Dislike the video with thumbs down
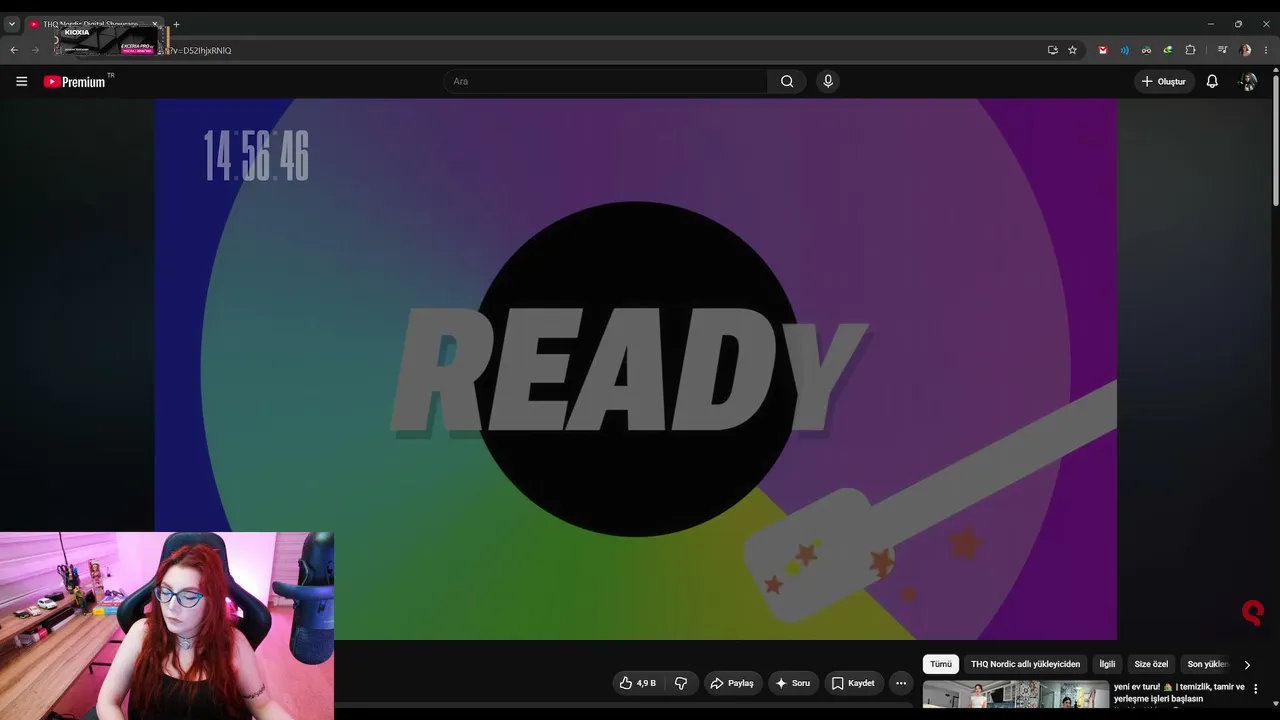Screen dimensions: 1280x720 point(681,683)
